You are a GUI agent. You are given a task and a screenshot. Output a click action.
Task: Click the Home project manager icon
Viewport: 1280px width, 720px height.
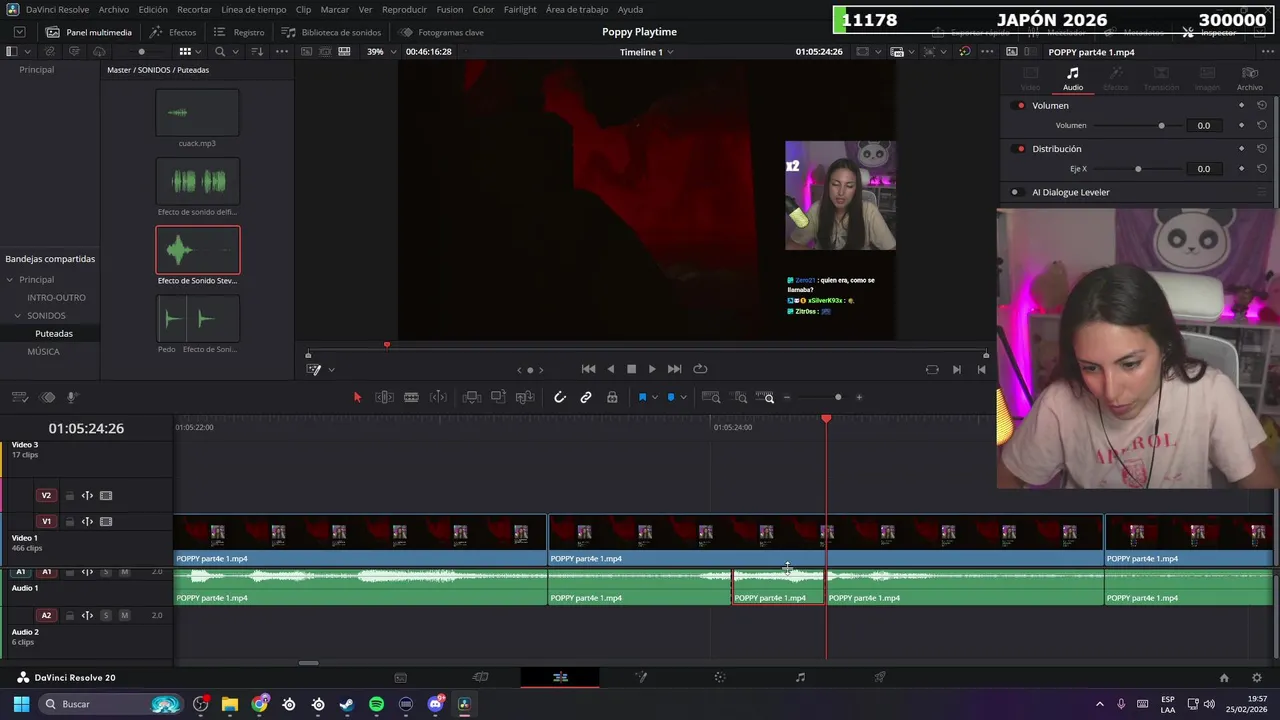[x=1224, y=677]
